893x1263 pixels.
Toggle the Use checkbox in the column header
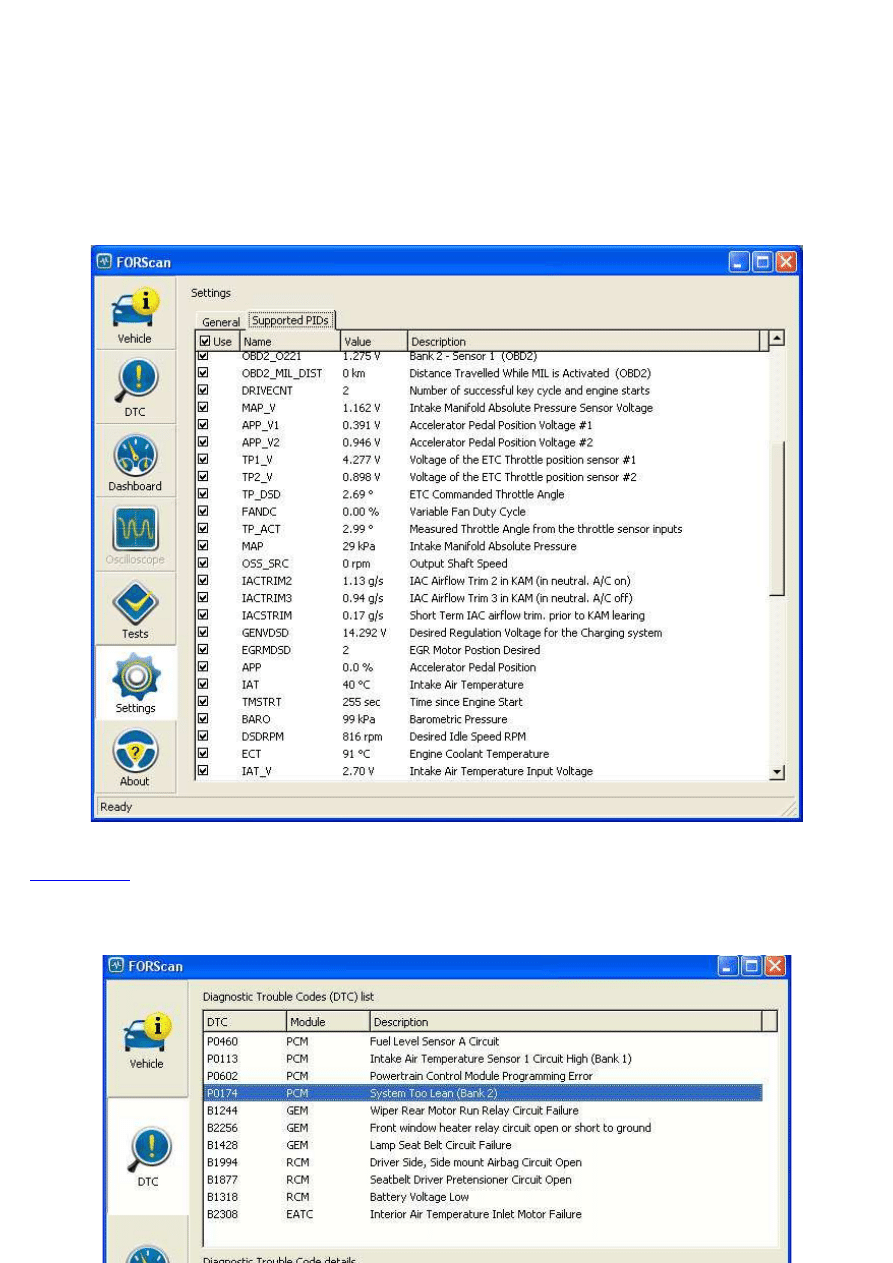[x=205, y=342]
